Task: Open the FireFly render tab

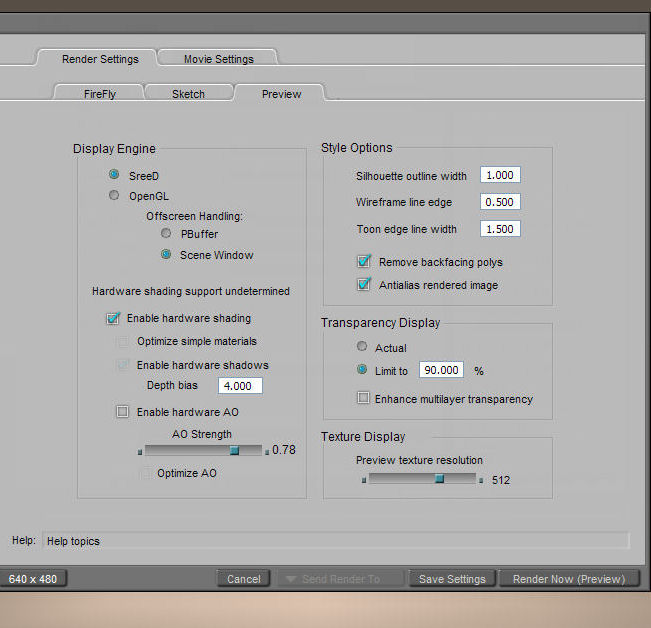Action: tap(100, 94)
